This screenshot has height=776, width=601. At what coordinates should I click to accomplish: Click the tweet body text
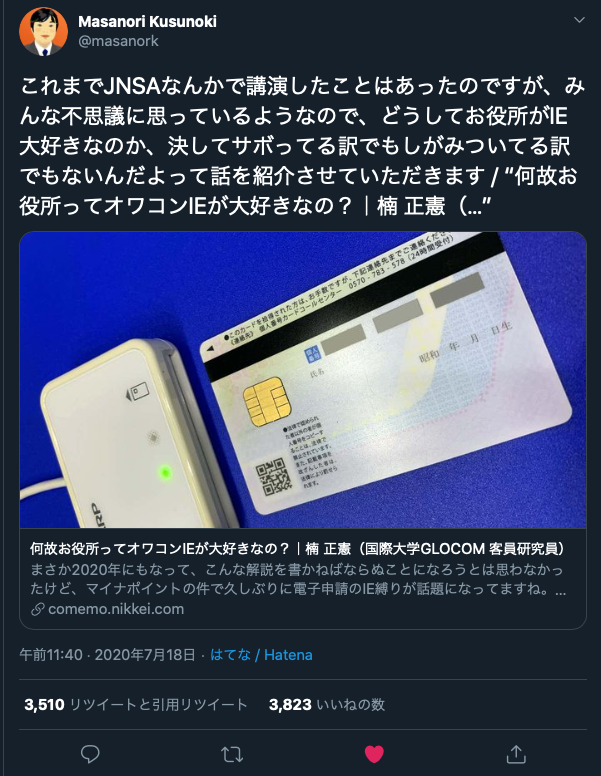pos(302,146)
